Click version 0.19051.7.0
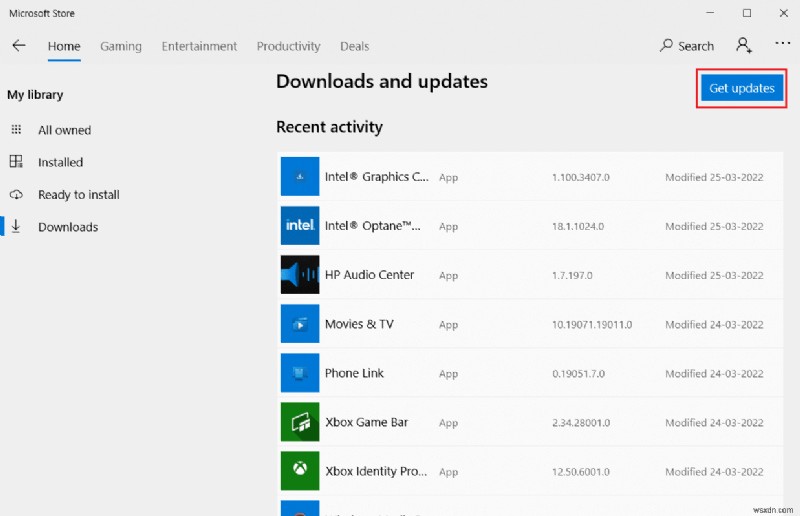The width and height of the screenshot is (800, 516). tap(579, 374)
